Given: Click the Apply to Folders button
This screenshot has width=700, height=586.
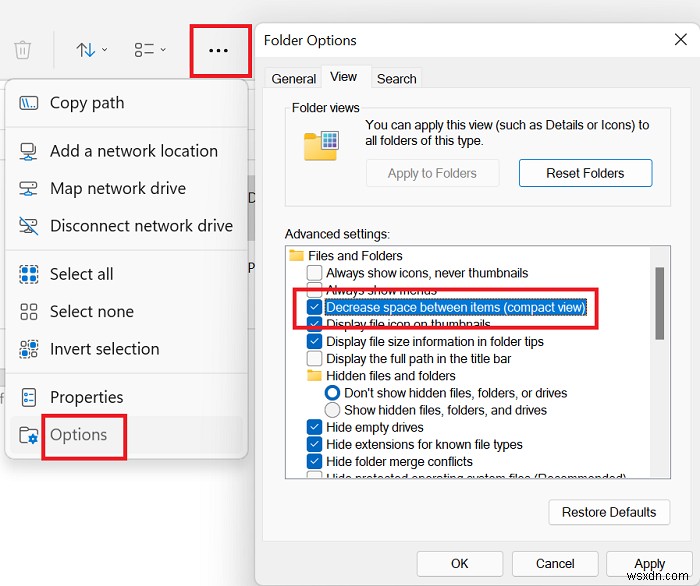Looking at the screenshot, I should 432,173.
